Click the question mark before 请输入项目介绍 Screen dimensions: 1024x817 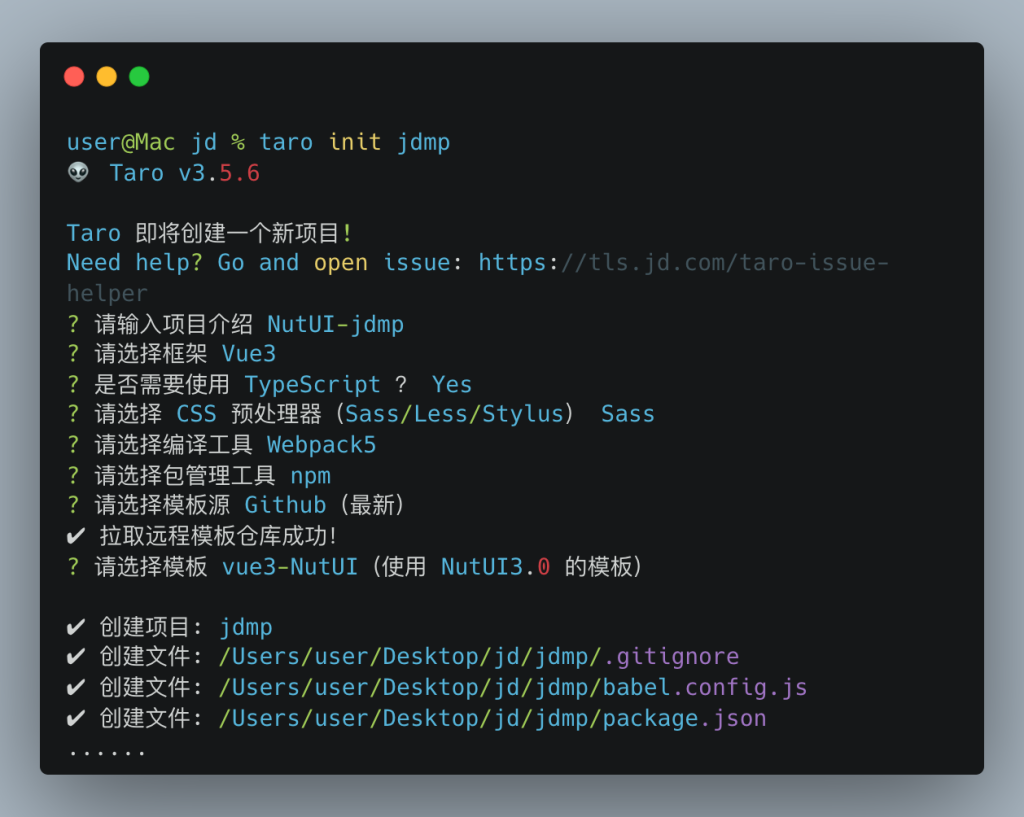[73, 324]
